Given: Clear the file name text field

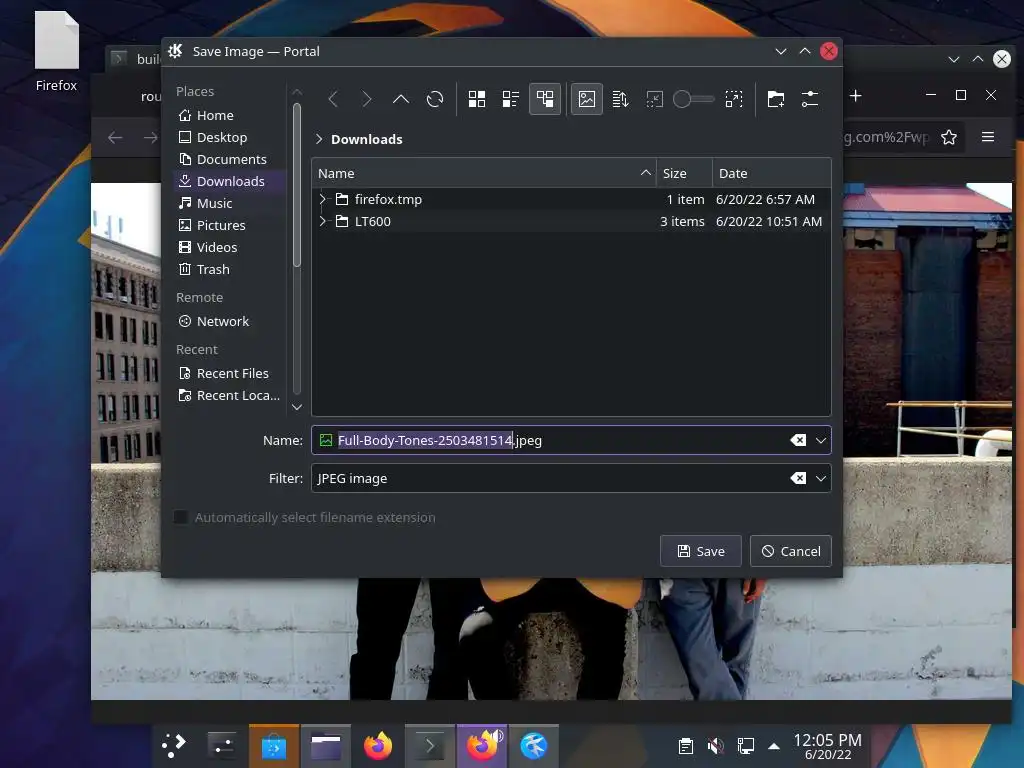Looking at the screenshot, I should point(798,440).
